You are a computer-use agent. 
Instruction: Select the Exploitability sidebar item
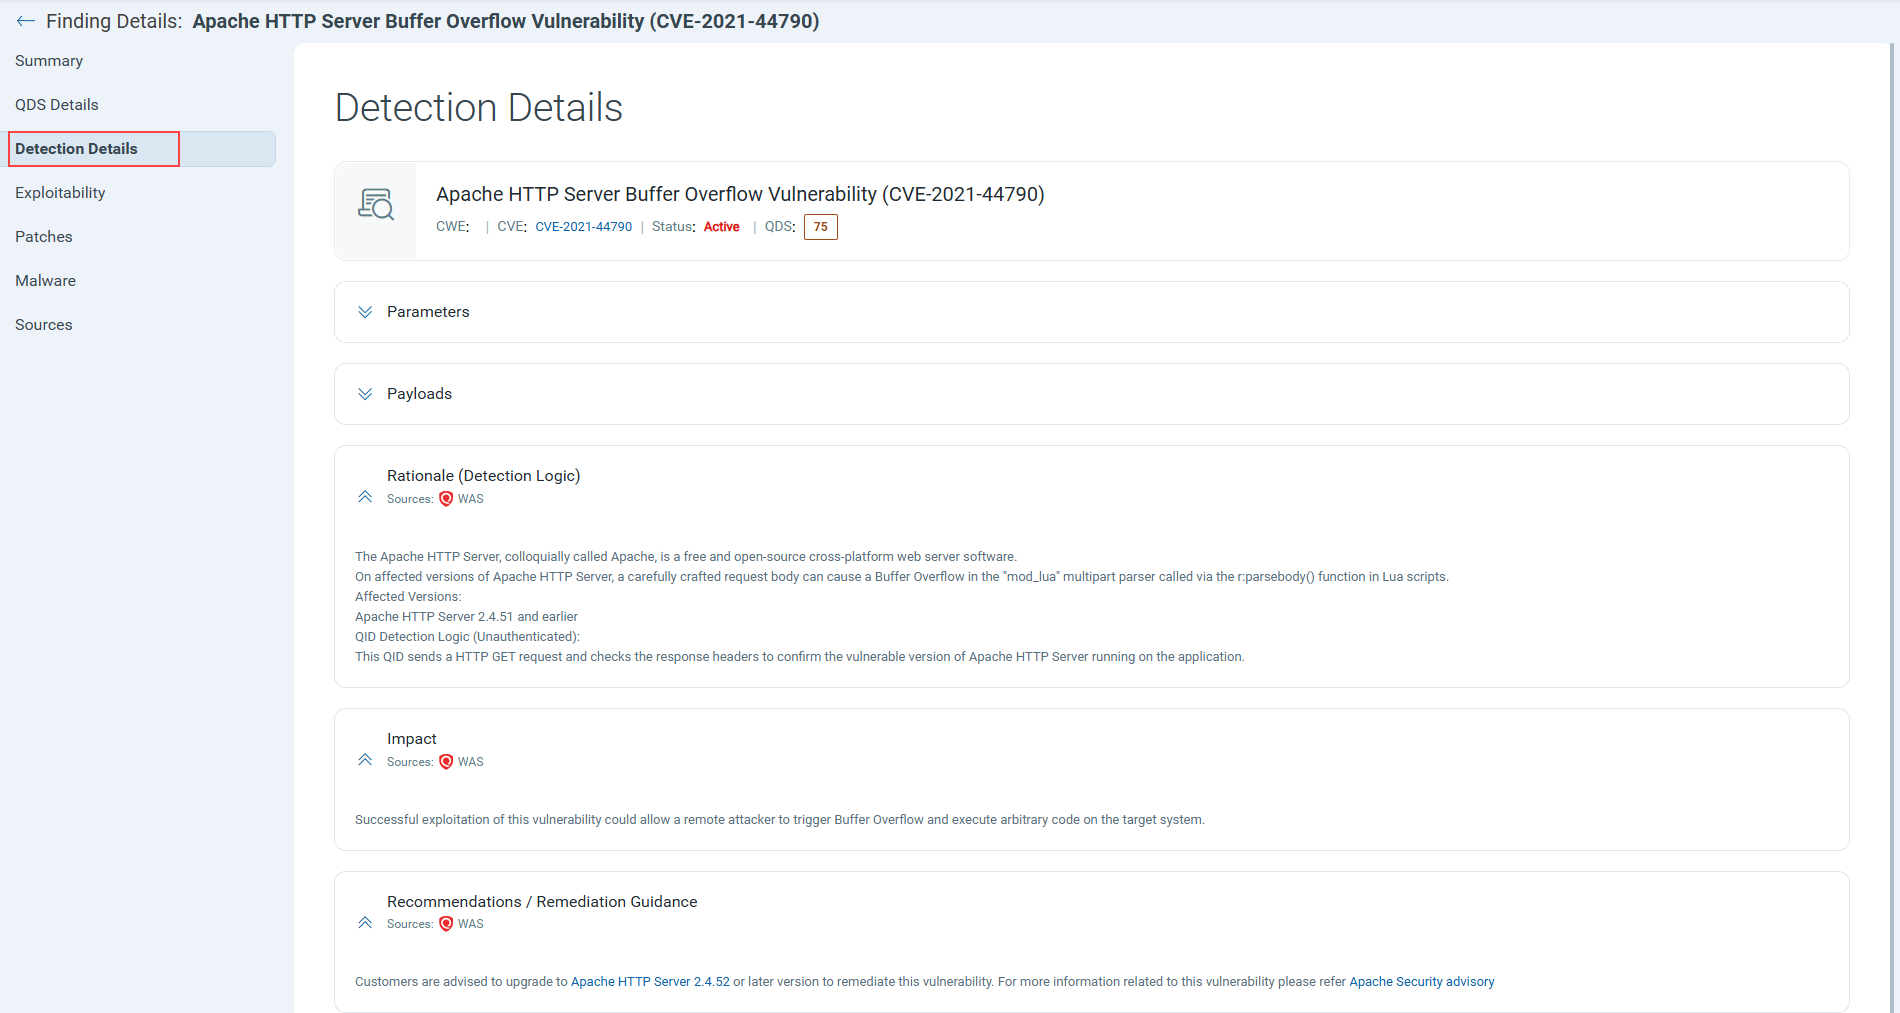pos(60,193)
